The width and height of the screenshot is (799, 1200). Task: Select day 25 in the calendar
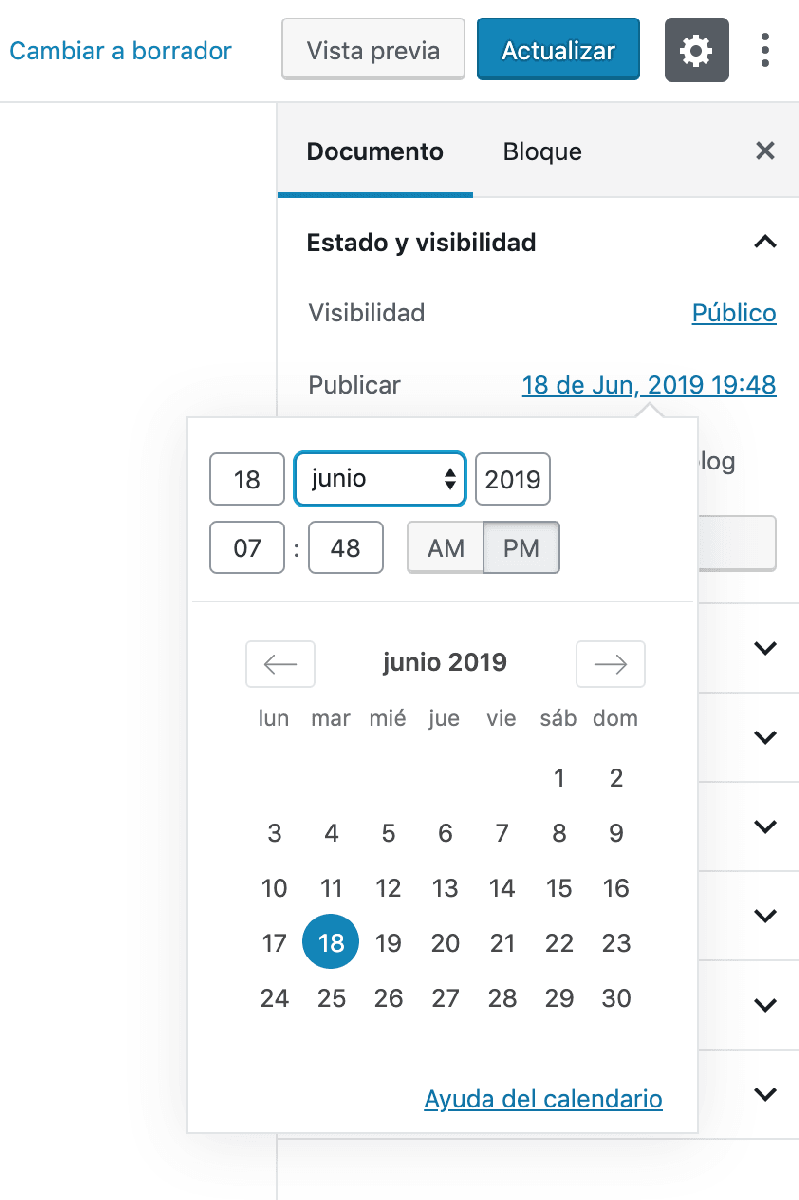point(331,998)
